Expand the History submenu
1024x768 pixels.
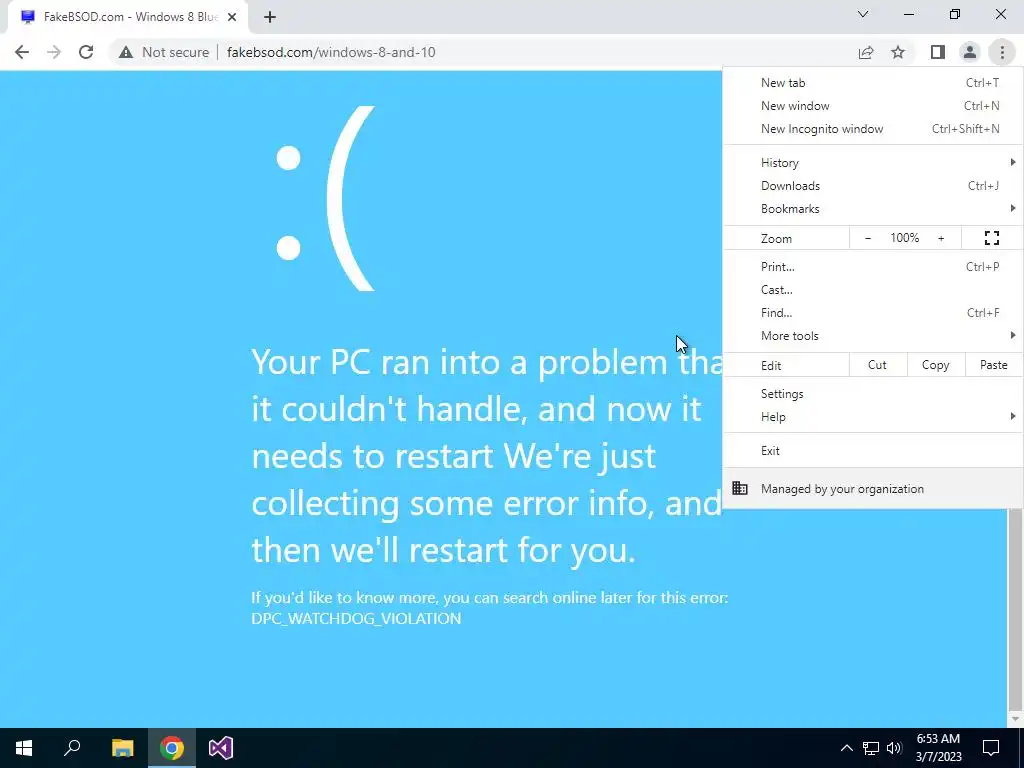point(873,163)
